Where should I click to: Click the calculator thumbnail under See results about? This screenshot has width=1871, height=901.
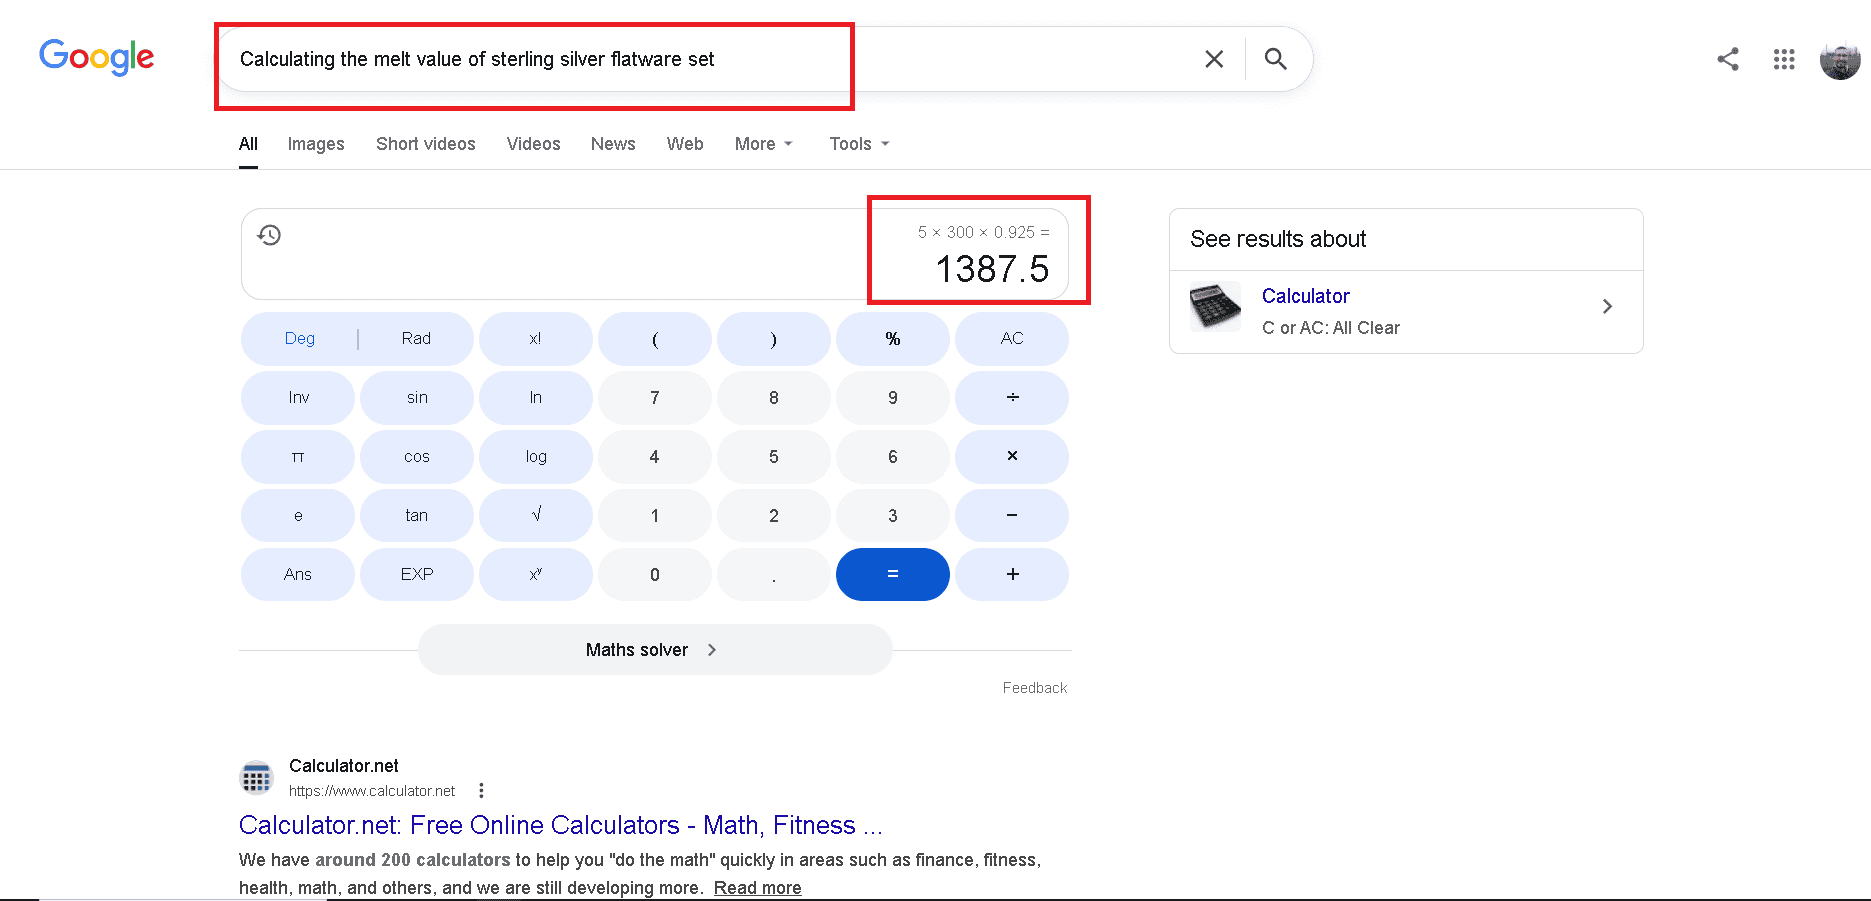click(1214, 306)
